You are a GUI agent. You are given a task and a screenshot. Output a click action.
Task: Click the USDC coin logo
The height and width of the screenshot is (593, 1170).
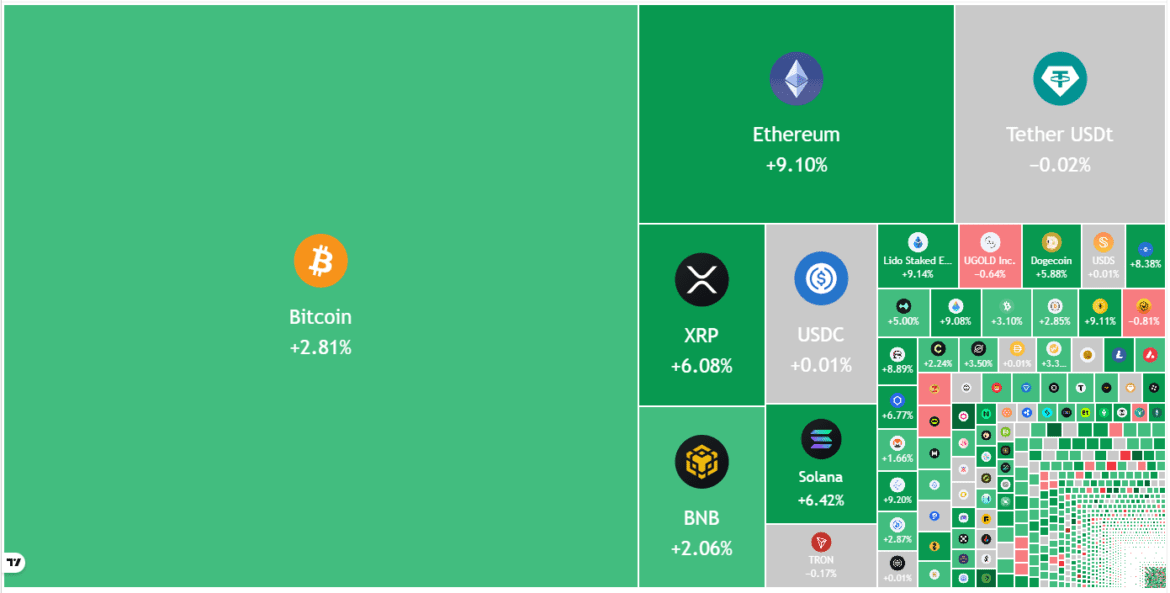(821, 278)
